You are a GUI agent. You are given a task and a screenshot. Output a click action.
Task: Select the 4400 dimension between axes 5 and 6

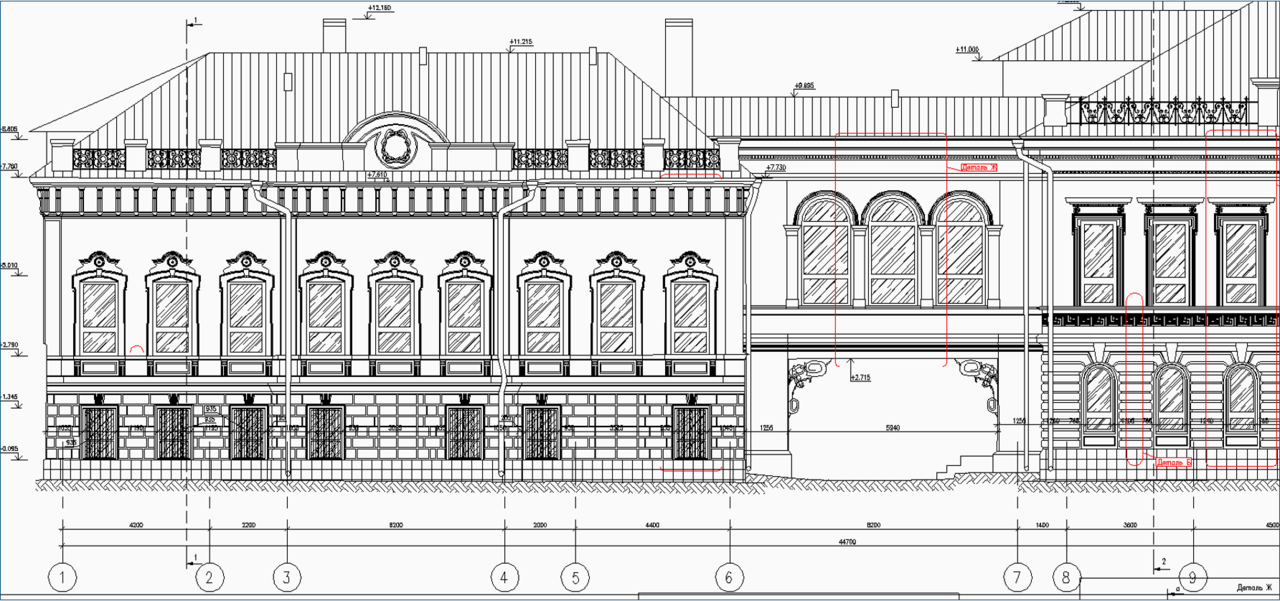click(652, 524)
